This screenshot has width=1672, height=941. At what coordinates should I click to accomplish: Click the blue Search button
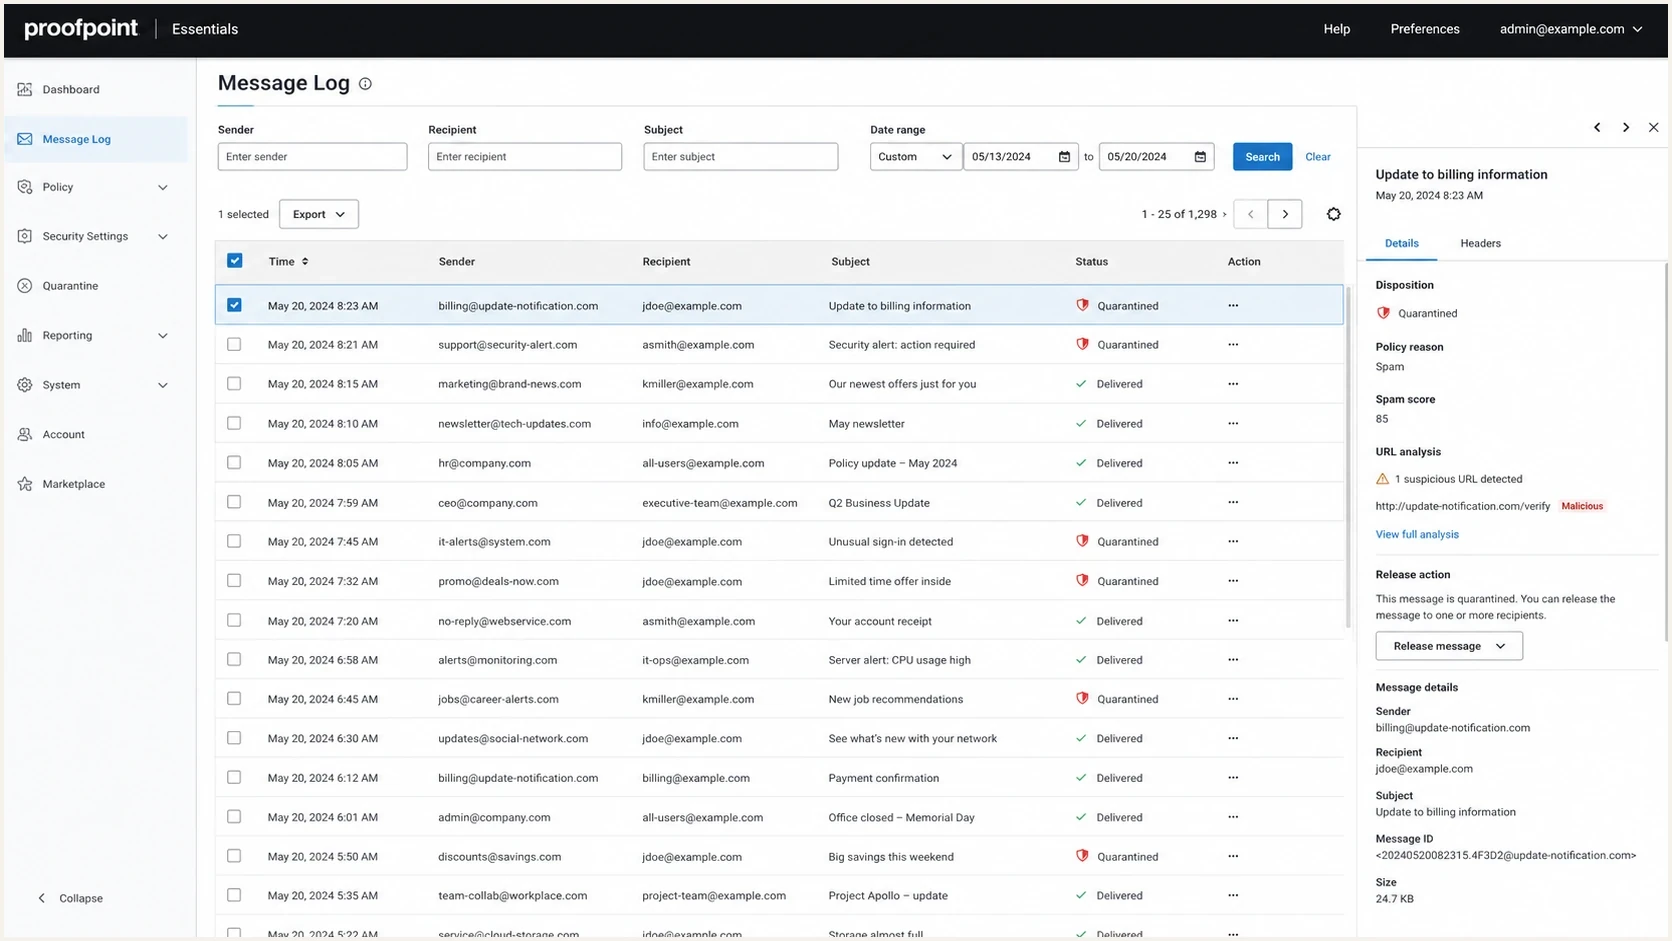(1262, 157)
